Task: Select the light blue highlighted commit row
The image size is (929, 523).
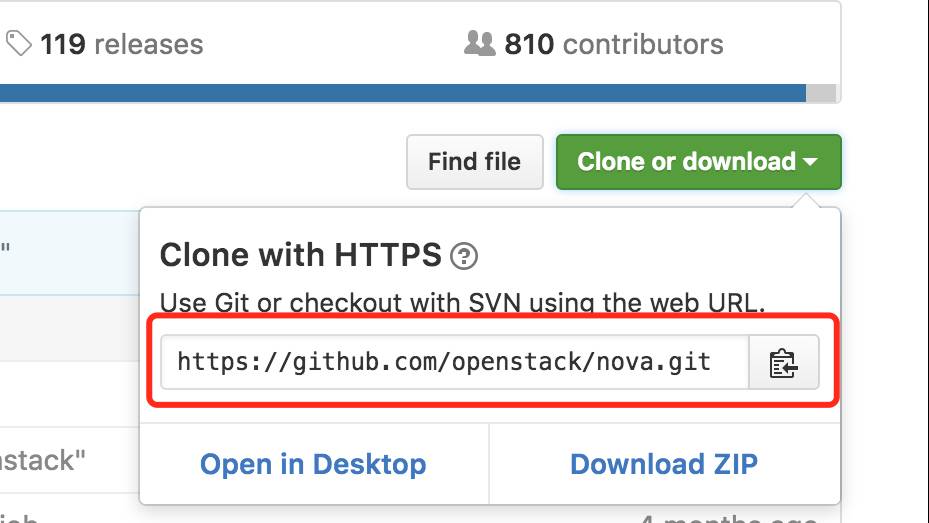Action: click(x=69, y=252)
